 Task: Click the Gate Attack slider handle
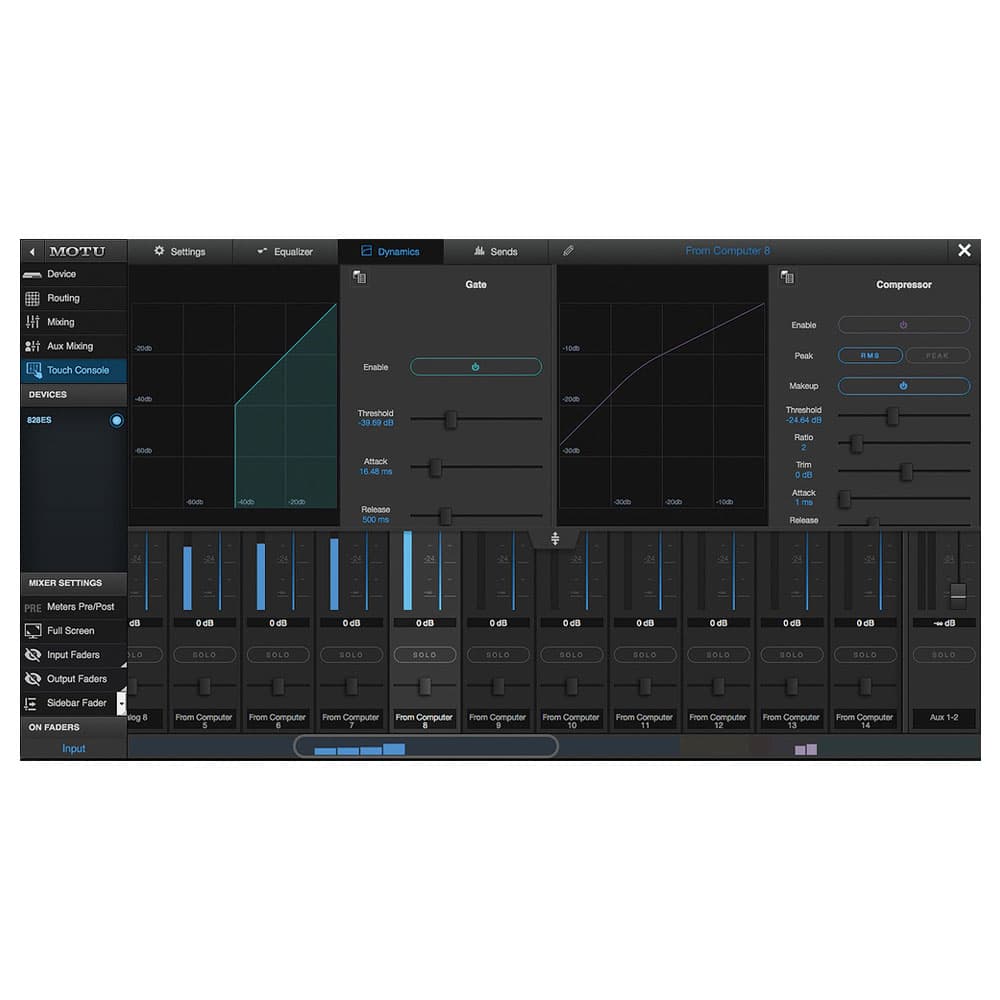coord(436,467)
